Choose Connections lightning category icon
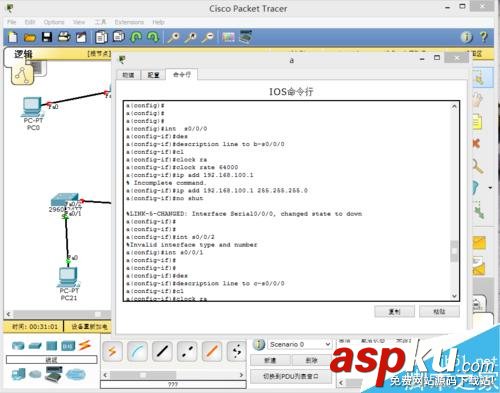Screen dimensions: 500x393 pyautogui.click(x=85, y=345)
